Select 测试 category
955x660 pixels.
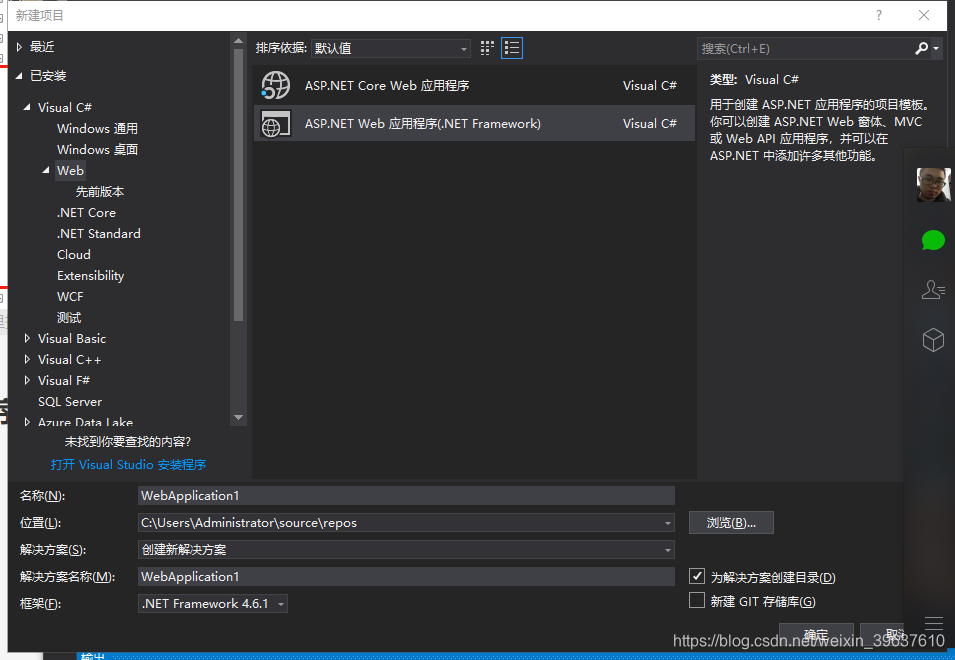(x=69, y=318)
